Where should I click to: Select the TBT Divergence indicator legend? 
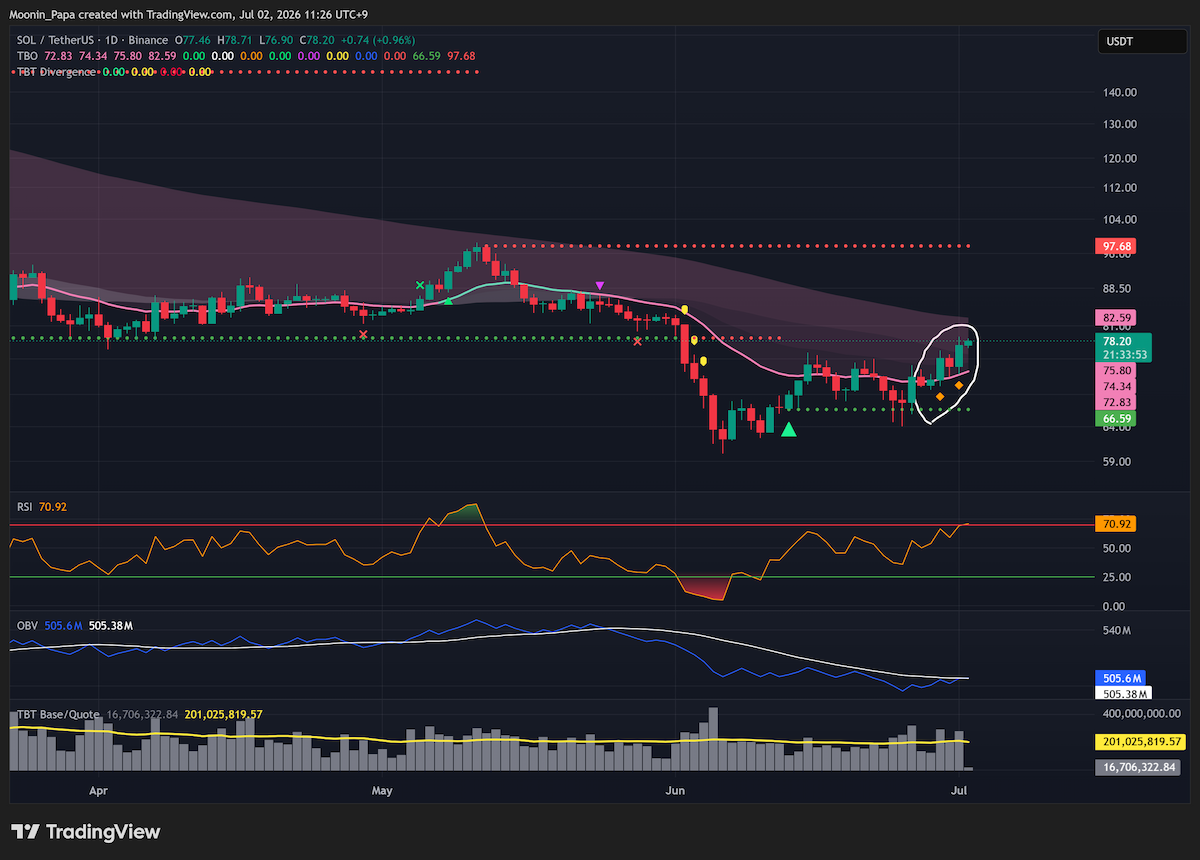tap(57, 72)
